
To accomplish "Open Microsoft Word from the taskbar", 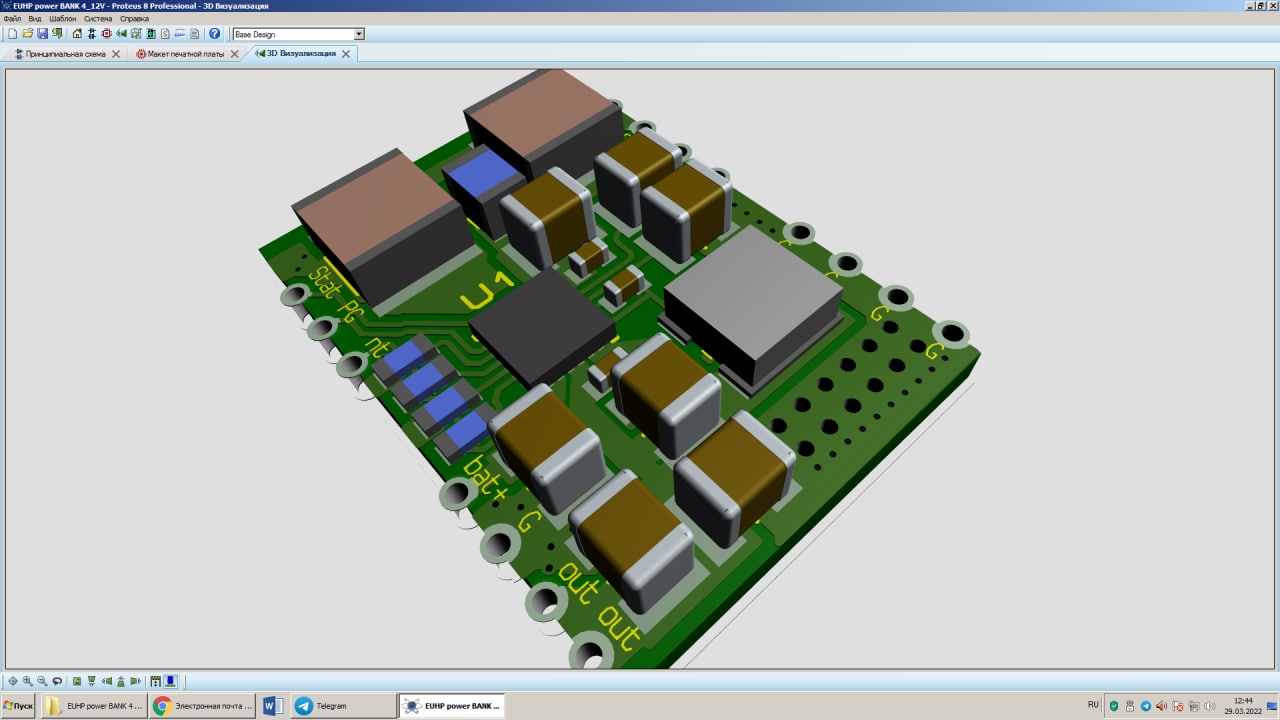I will (x=273, y=706).
